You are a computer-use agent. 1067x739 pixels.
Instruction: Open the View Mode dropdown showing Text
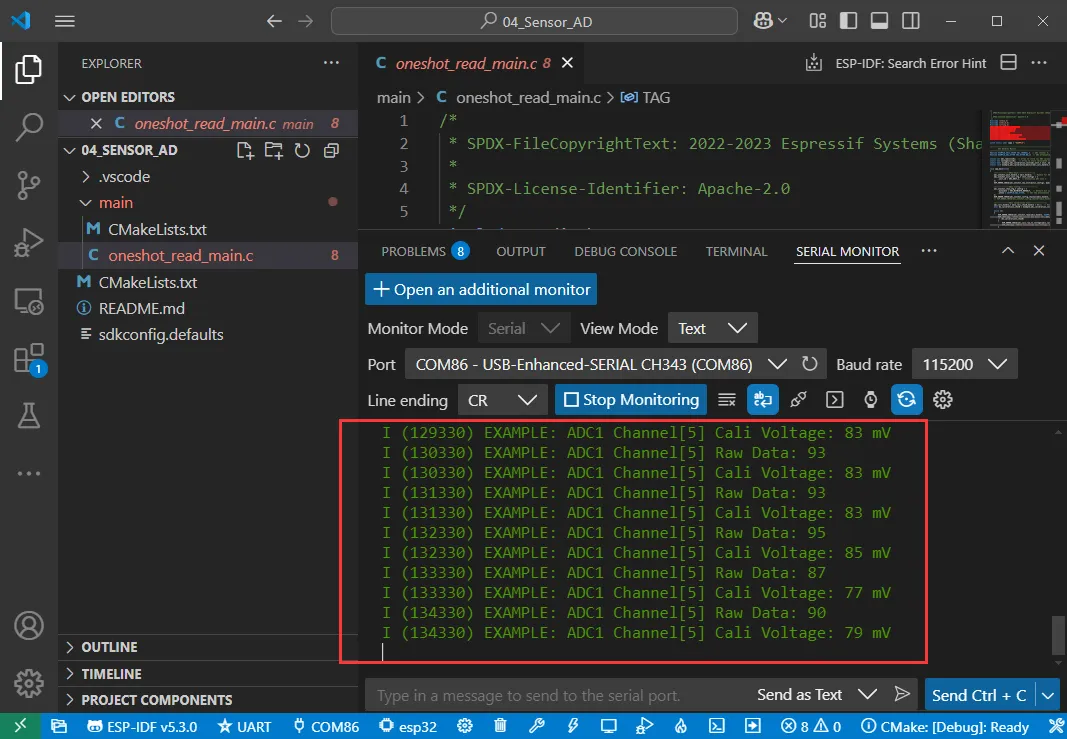712,328
